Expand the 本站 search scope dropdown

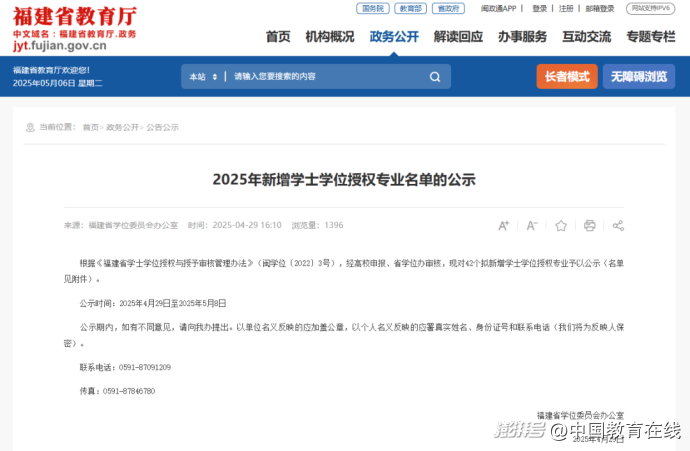coord(201,77)
